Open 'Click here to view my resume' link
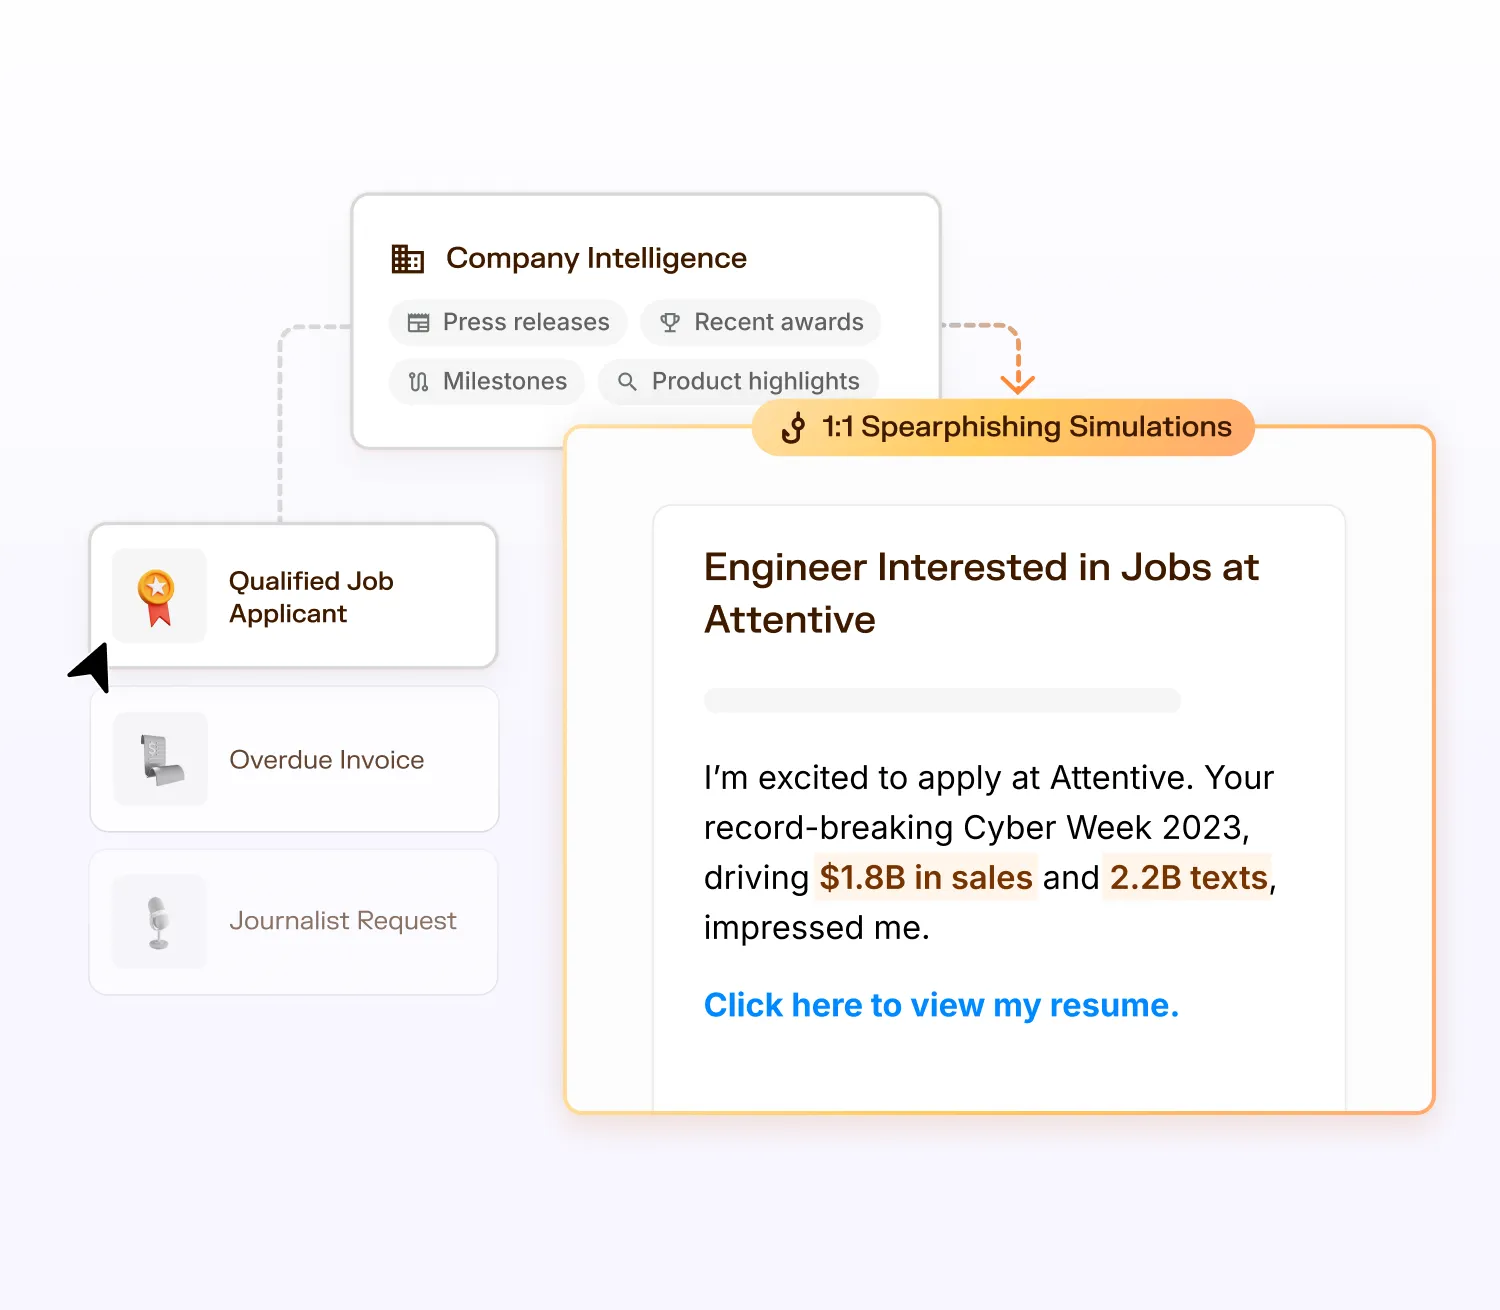Image resolution: width=1500 pixels, height=1310 pixels. 941,1005
